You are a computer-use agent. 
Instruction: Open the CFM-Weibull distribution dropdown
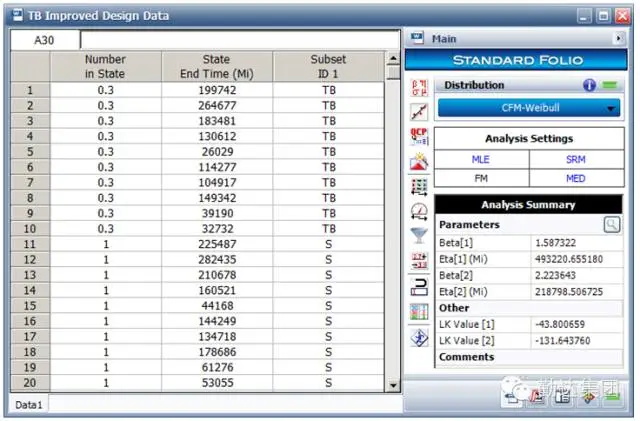coord(529,108)
